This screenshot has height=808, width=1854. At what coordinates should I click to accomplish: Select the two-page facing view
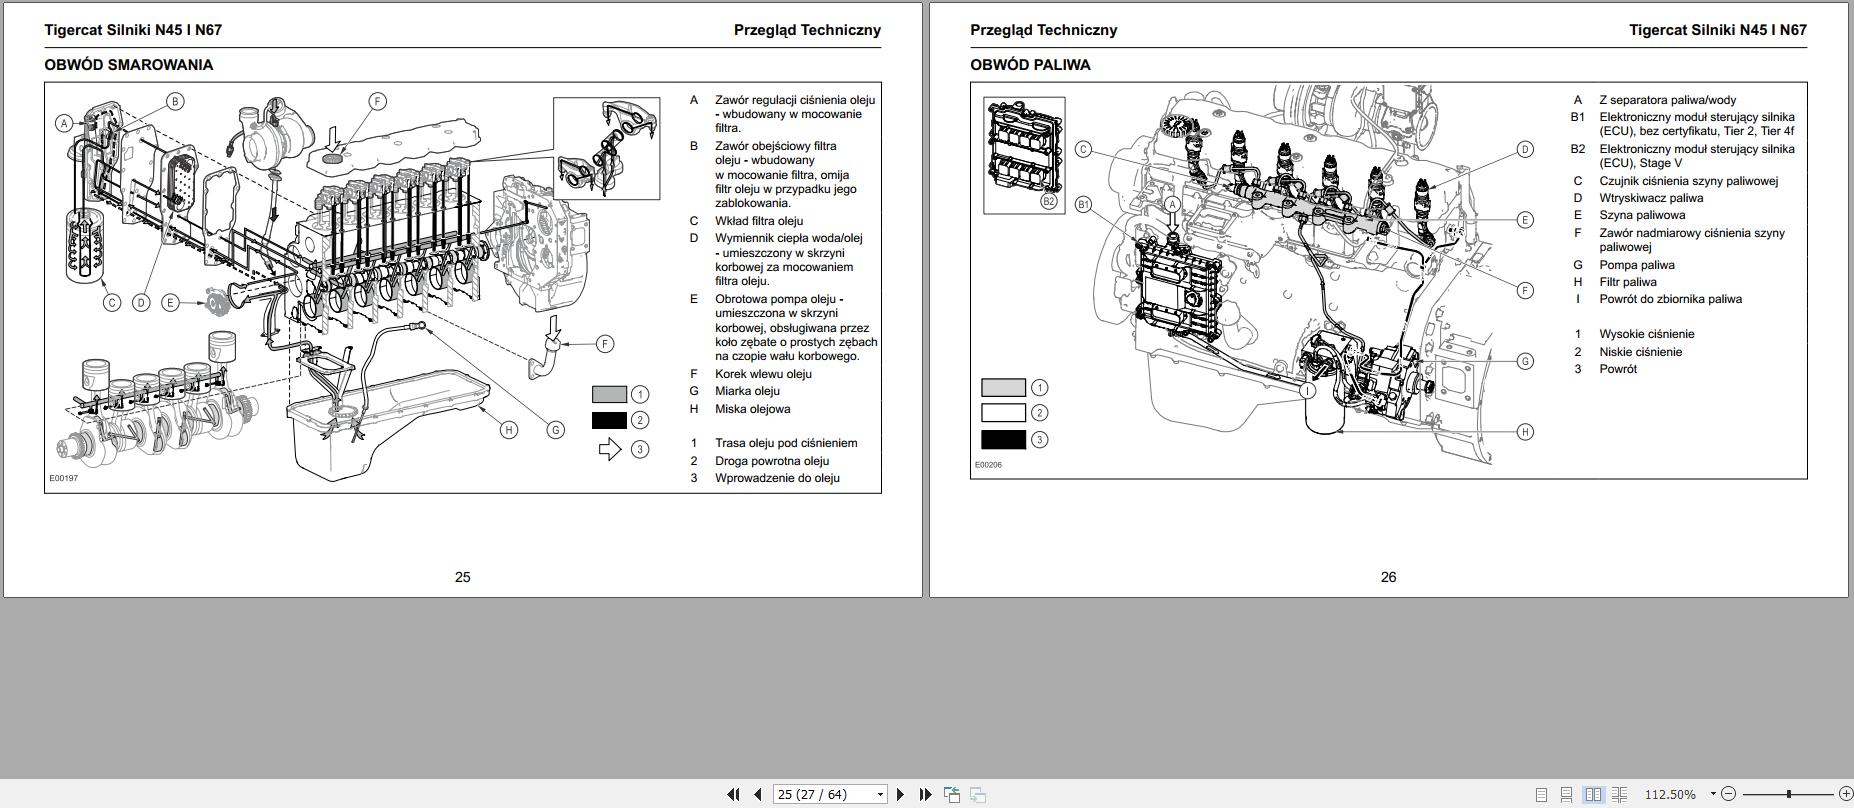[1593, 794]
